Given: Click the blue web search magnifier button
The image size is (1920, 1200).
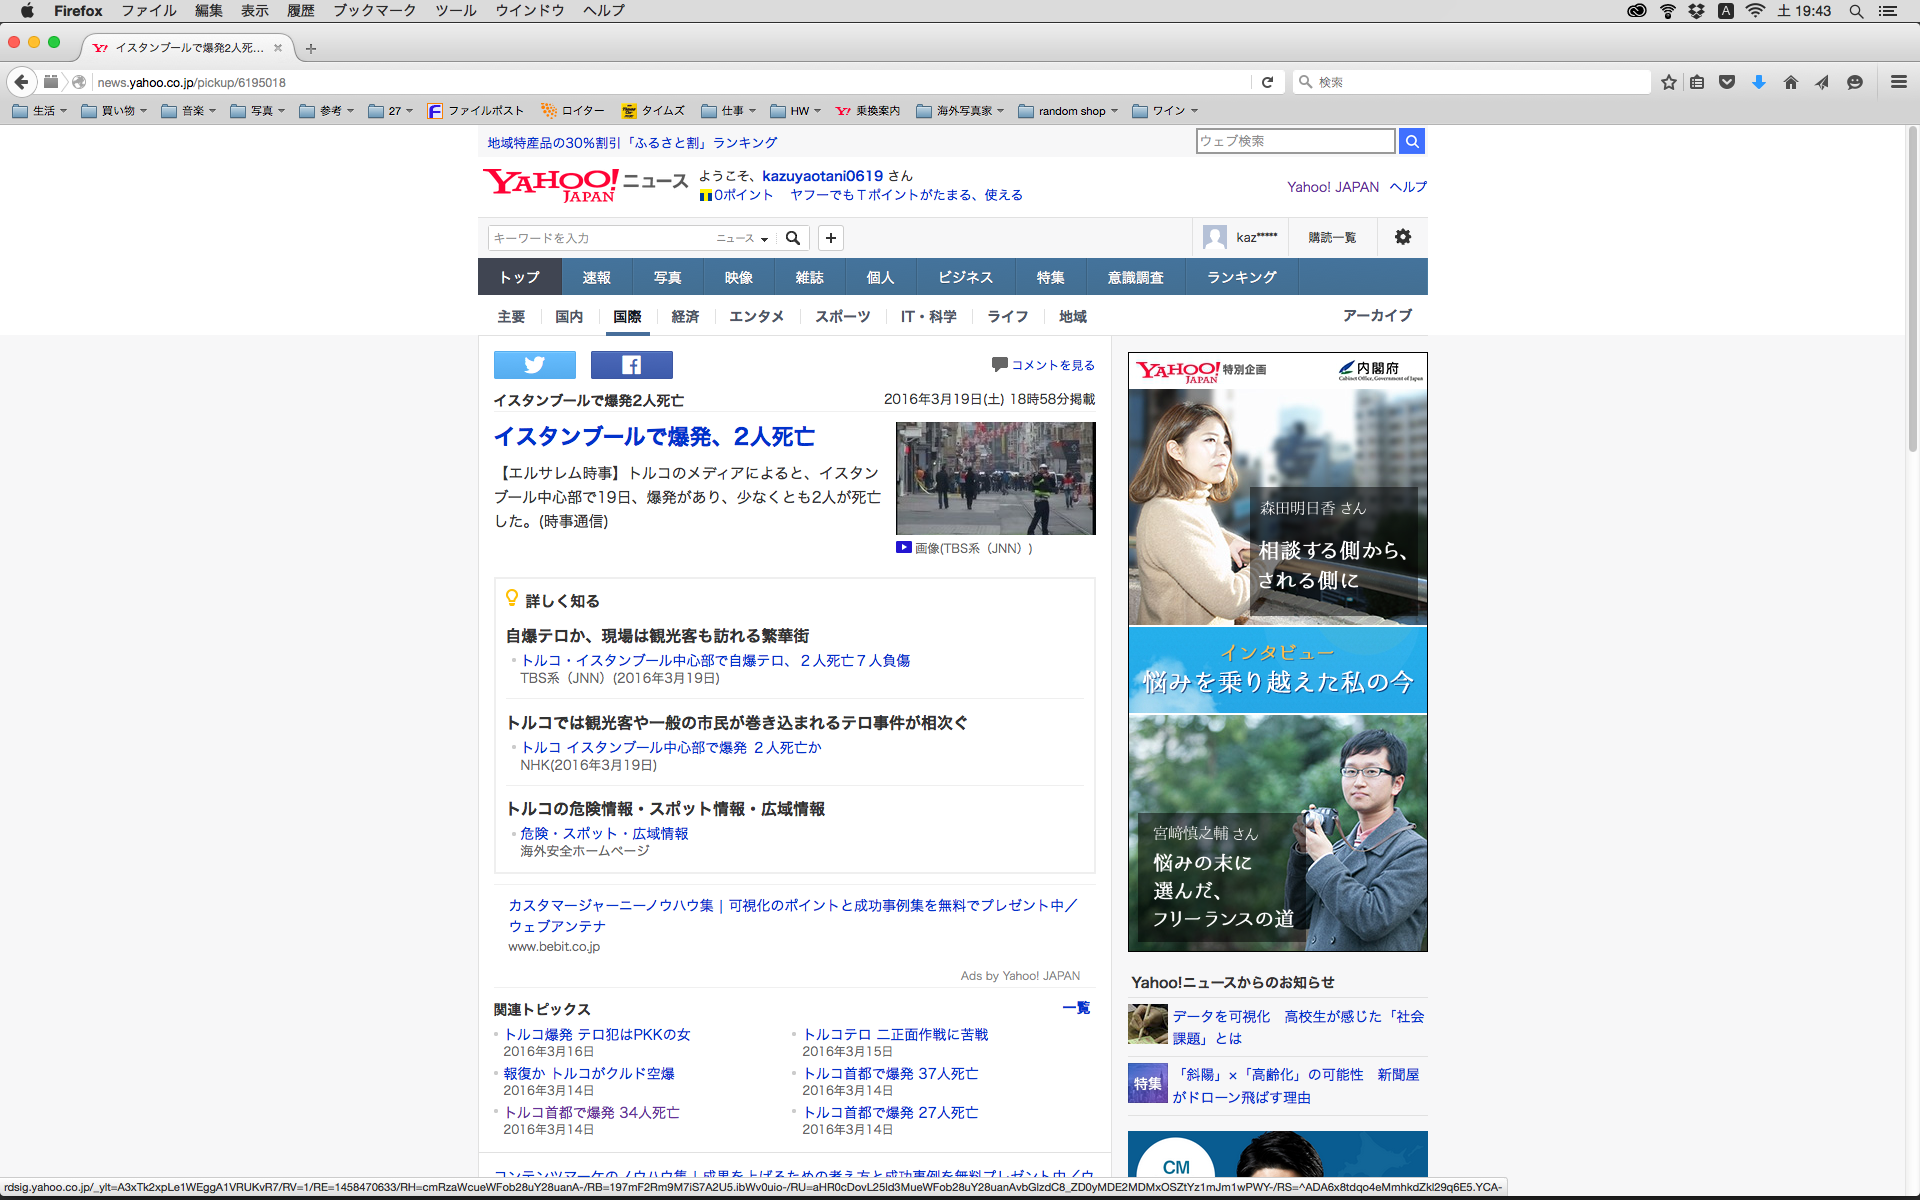Looking at the screenshot, I should (1411, 141).
